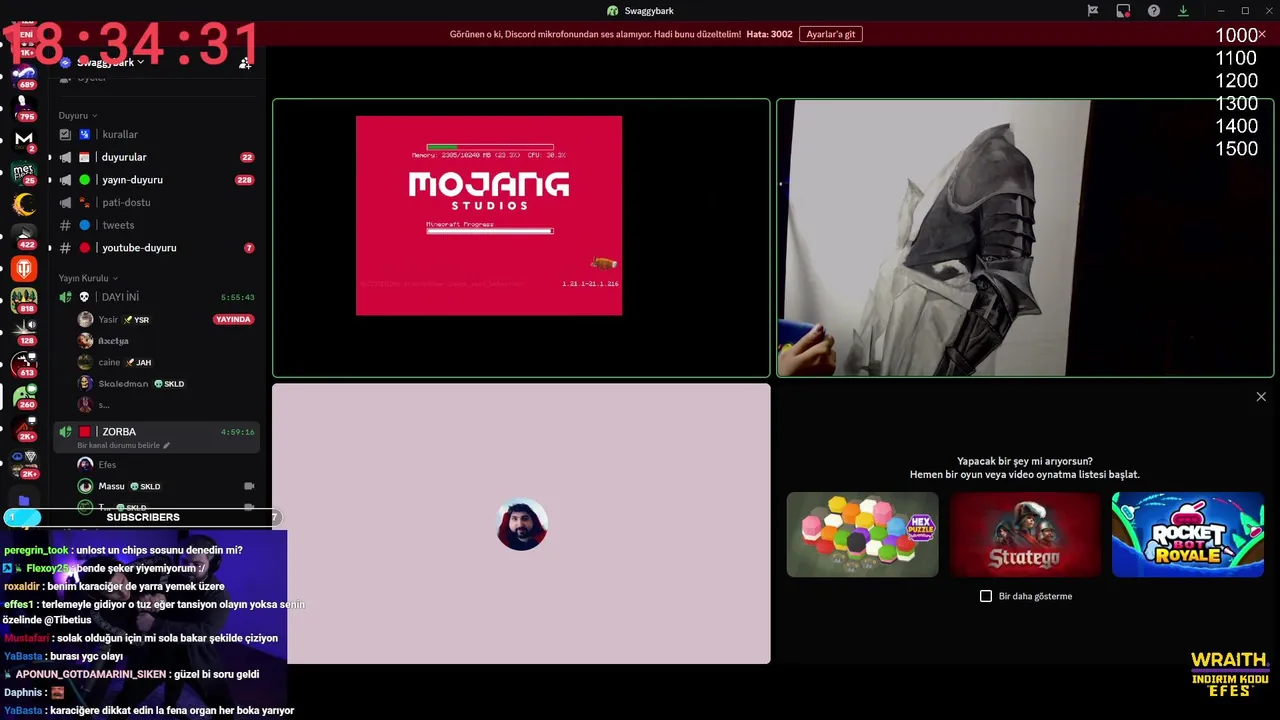Open the tweets channel
1280x720 pixels.
tap(156, 225)
